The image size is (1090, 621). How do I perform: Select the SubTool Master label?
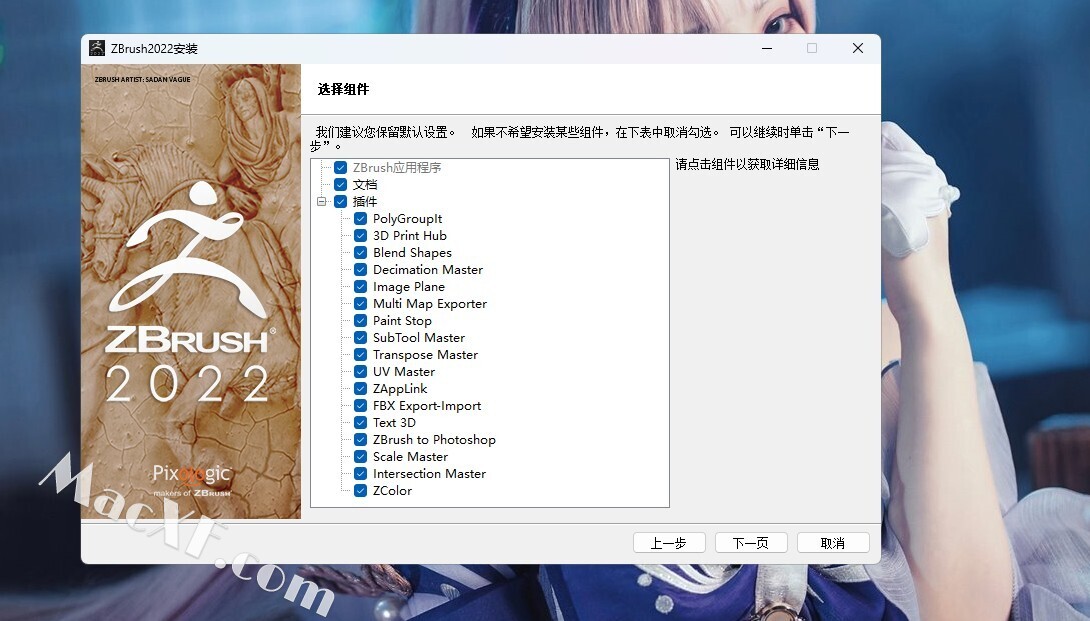pos(418,337)
